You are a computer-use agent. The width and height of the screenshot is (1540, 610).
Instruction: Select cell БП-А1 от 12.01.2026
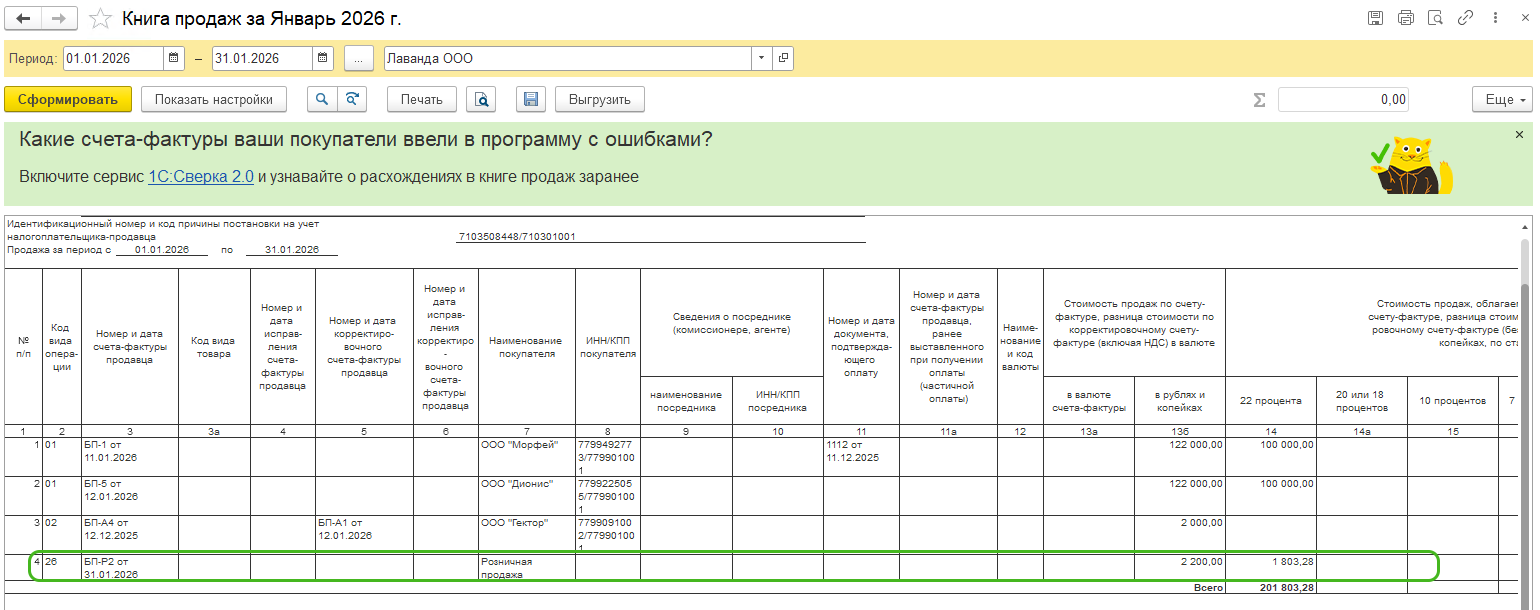tap(364, 535)
